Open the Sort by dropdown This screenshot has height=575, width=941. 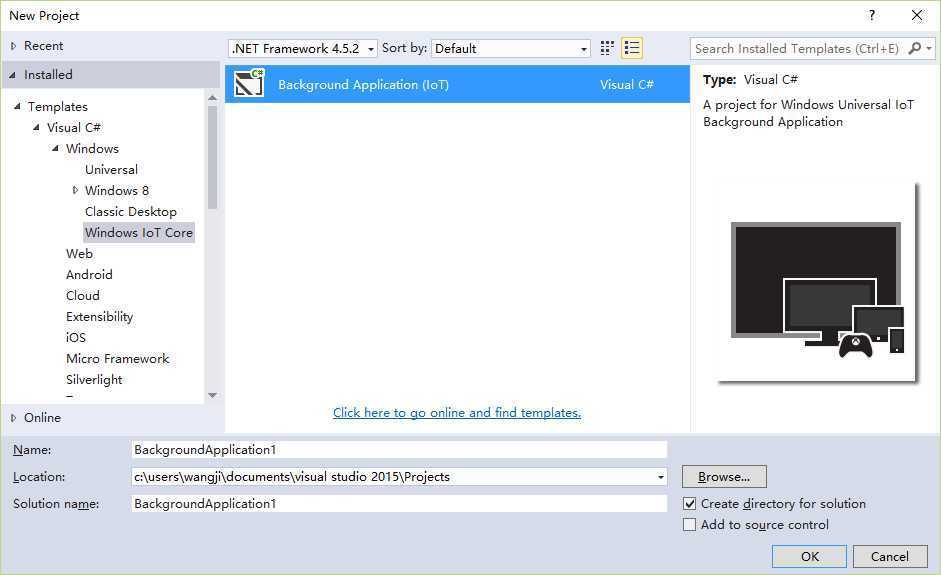tap(511, 48)
